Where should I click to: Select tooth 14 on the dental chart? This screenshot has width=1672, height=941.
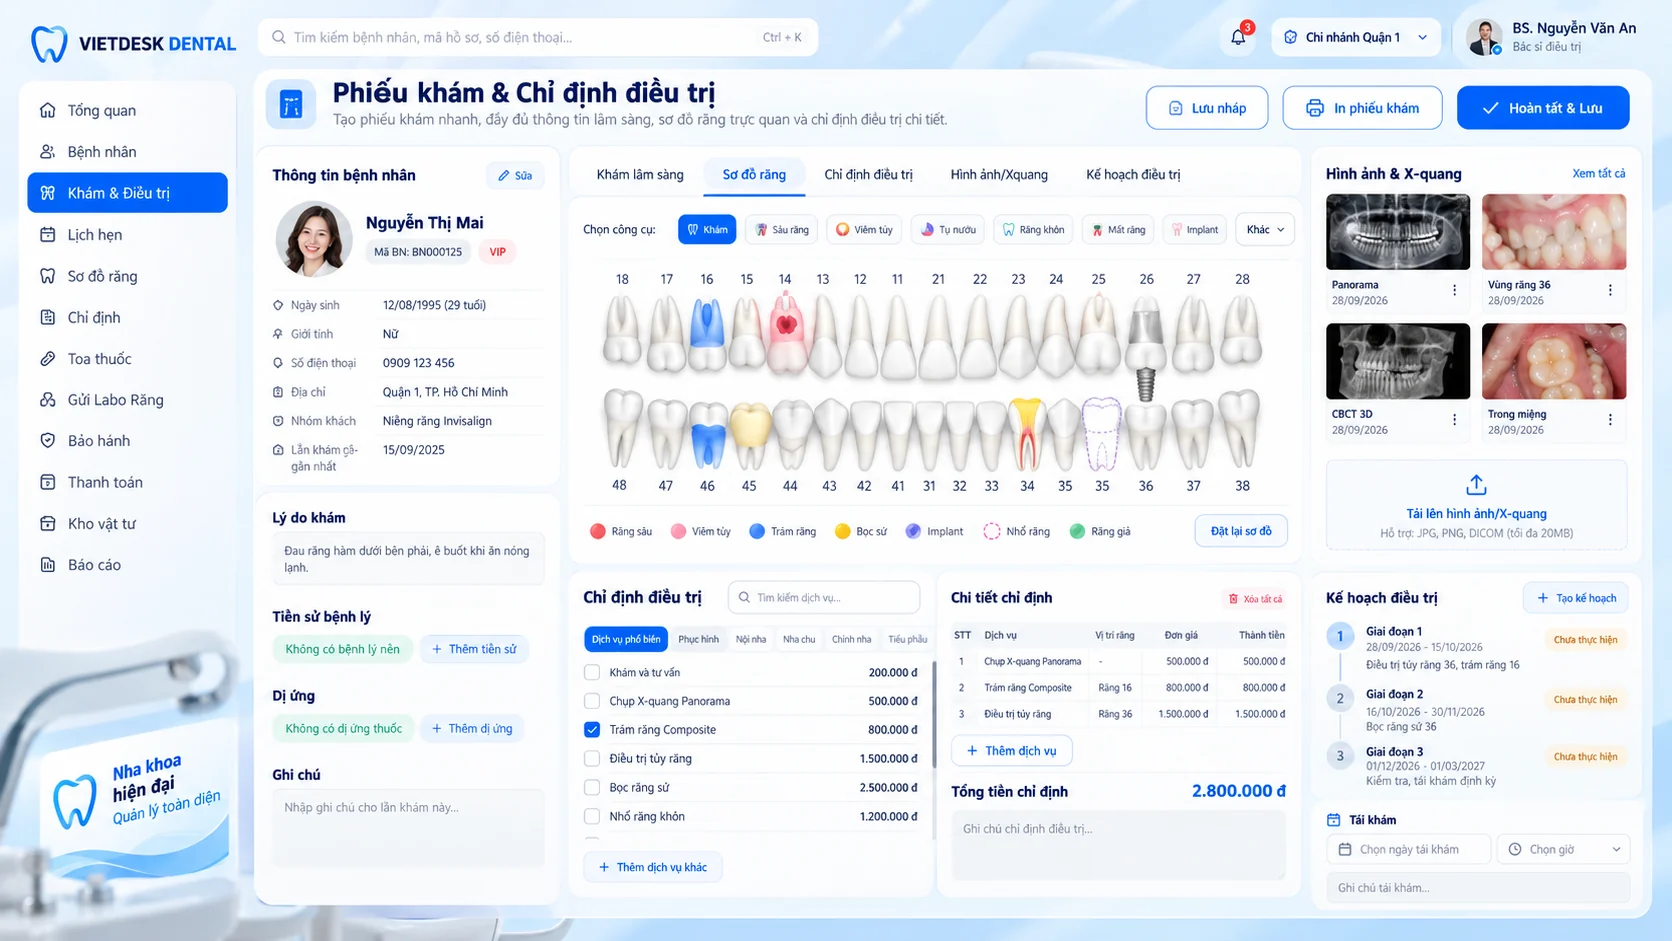pos(786,333)
